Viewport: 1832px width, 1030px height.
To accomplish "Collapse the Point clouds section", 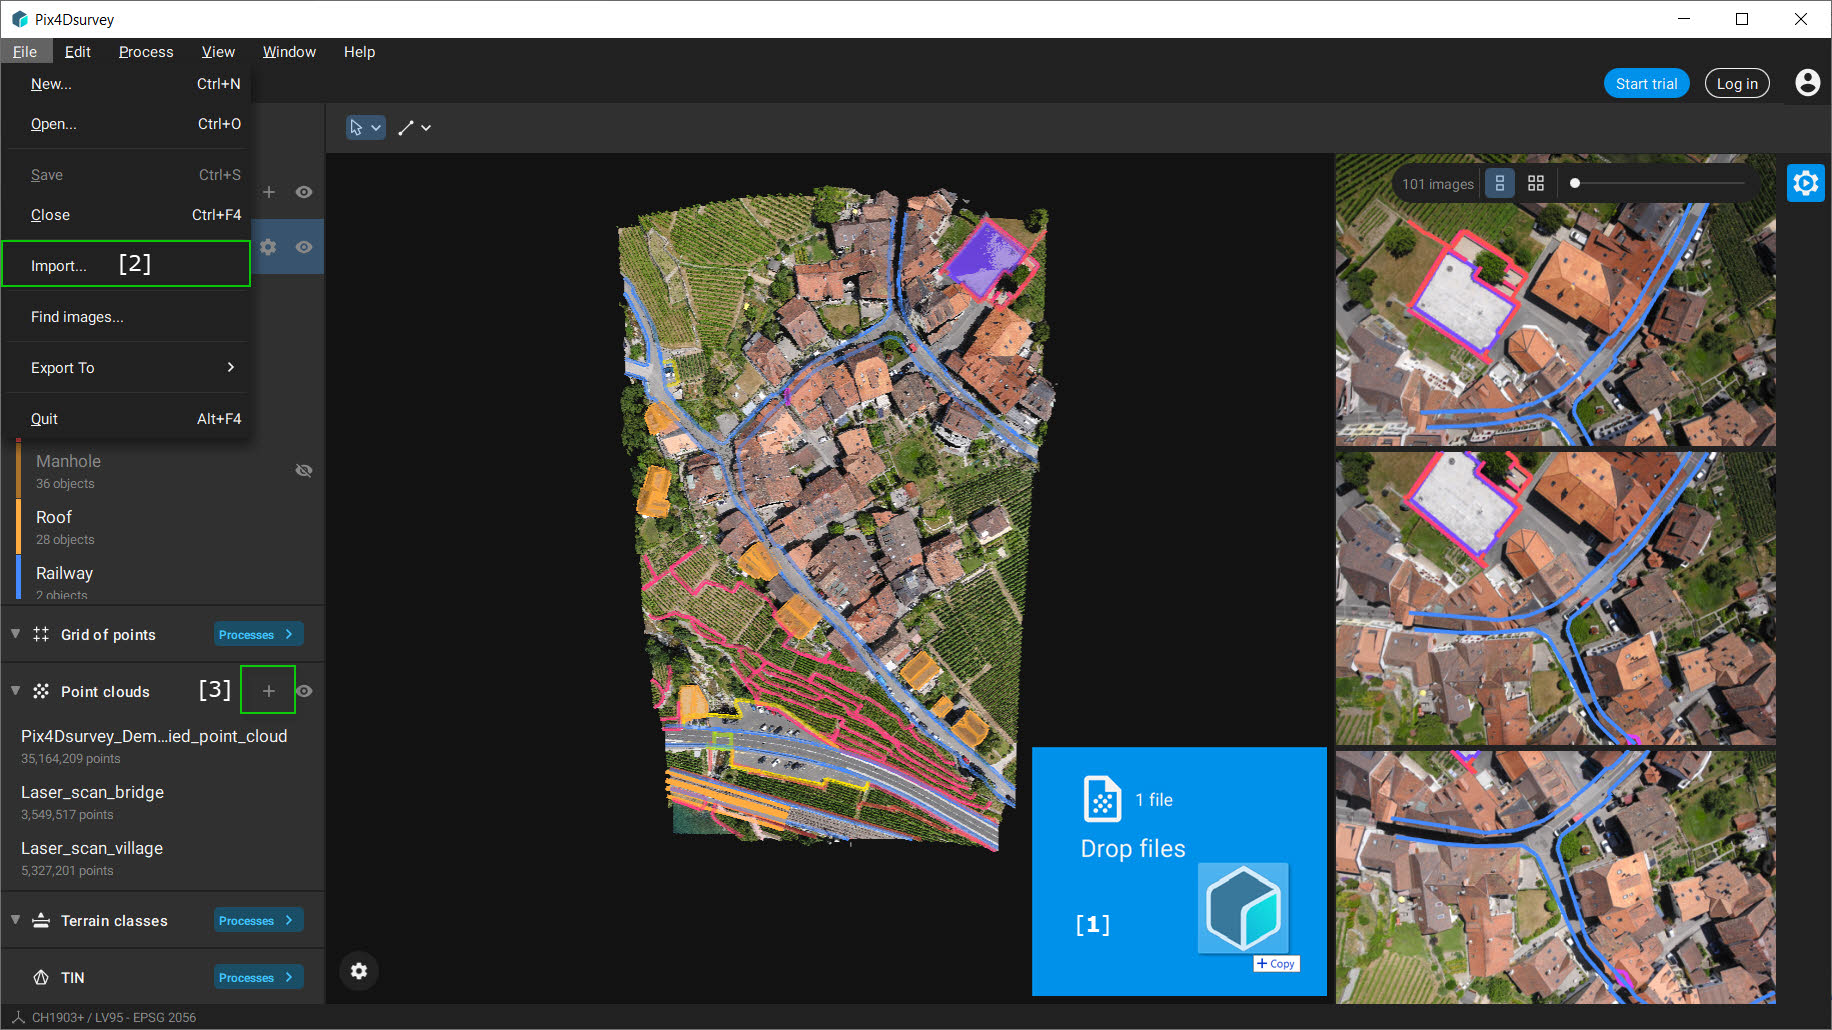I will pos(15,690).
